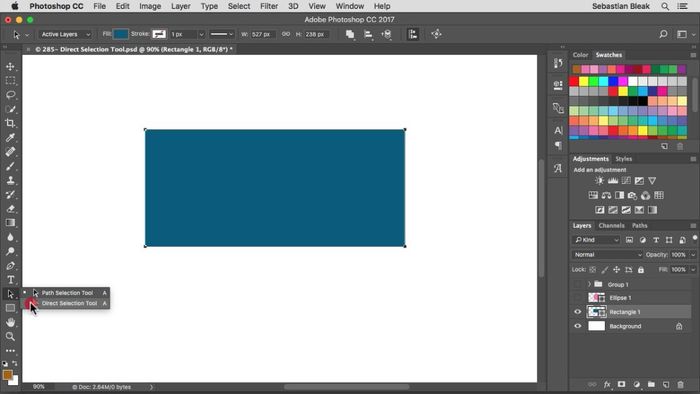Screen dimensions: 700x394
Task: Hide the Rectangle 1 layer
Action: [578, 312]
